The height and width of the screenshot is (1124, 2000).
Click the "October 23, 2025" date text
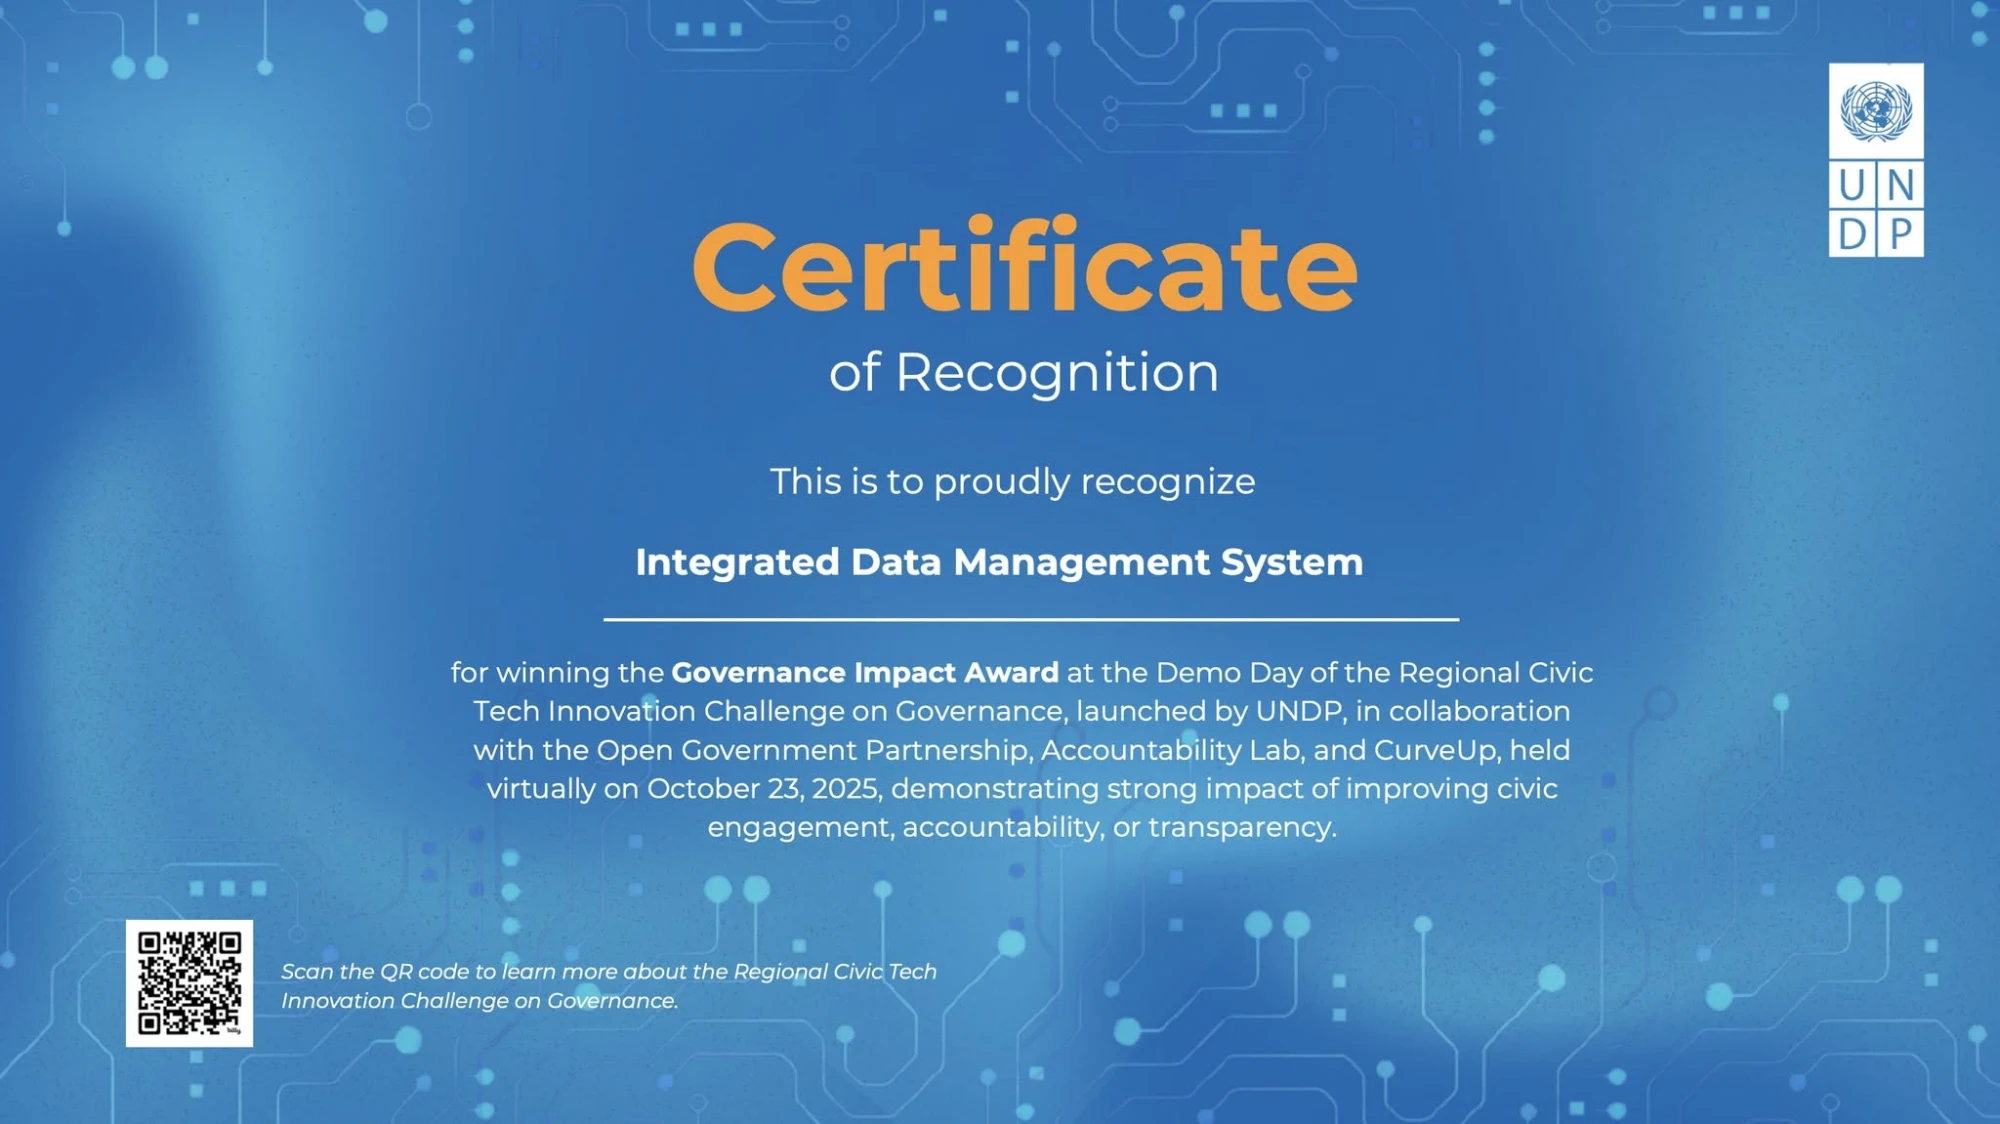(763, 789)
